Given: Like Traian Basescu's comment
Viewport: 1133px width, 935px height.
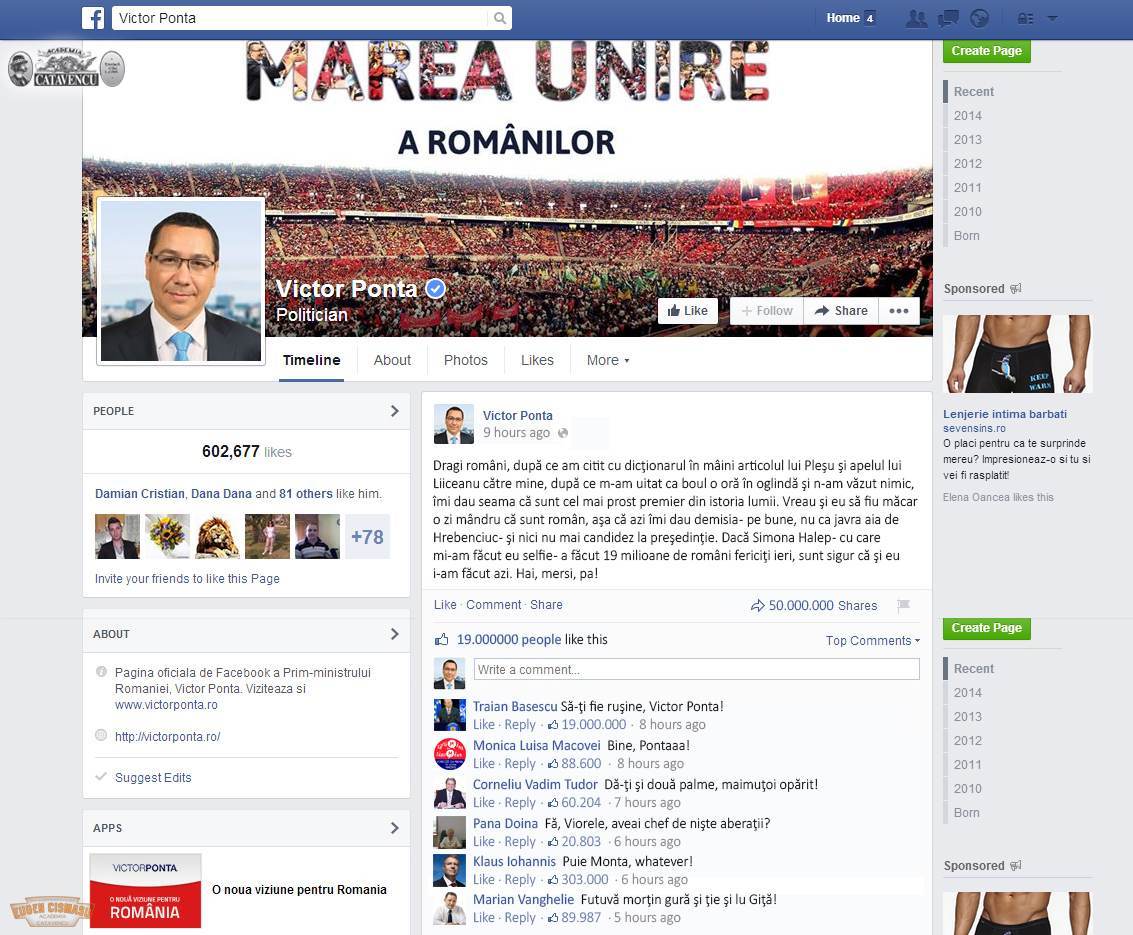Looking at the screenshot, I should pyautogui.click(x=484, y=725).
